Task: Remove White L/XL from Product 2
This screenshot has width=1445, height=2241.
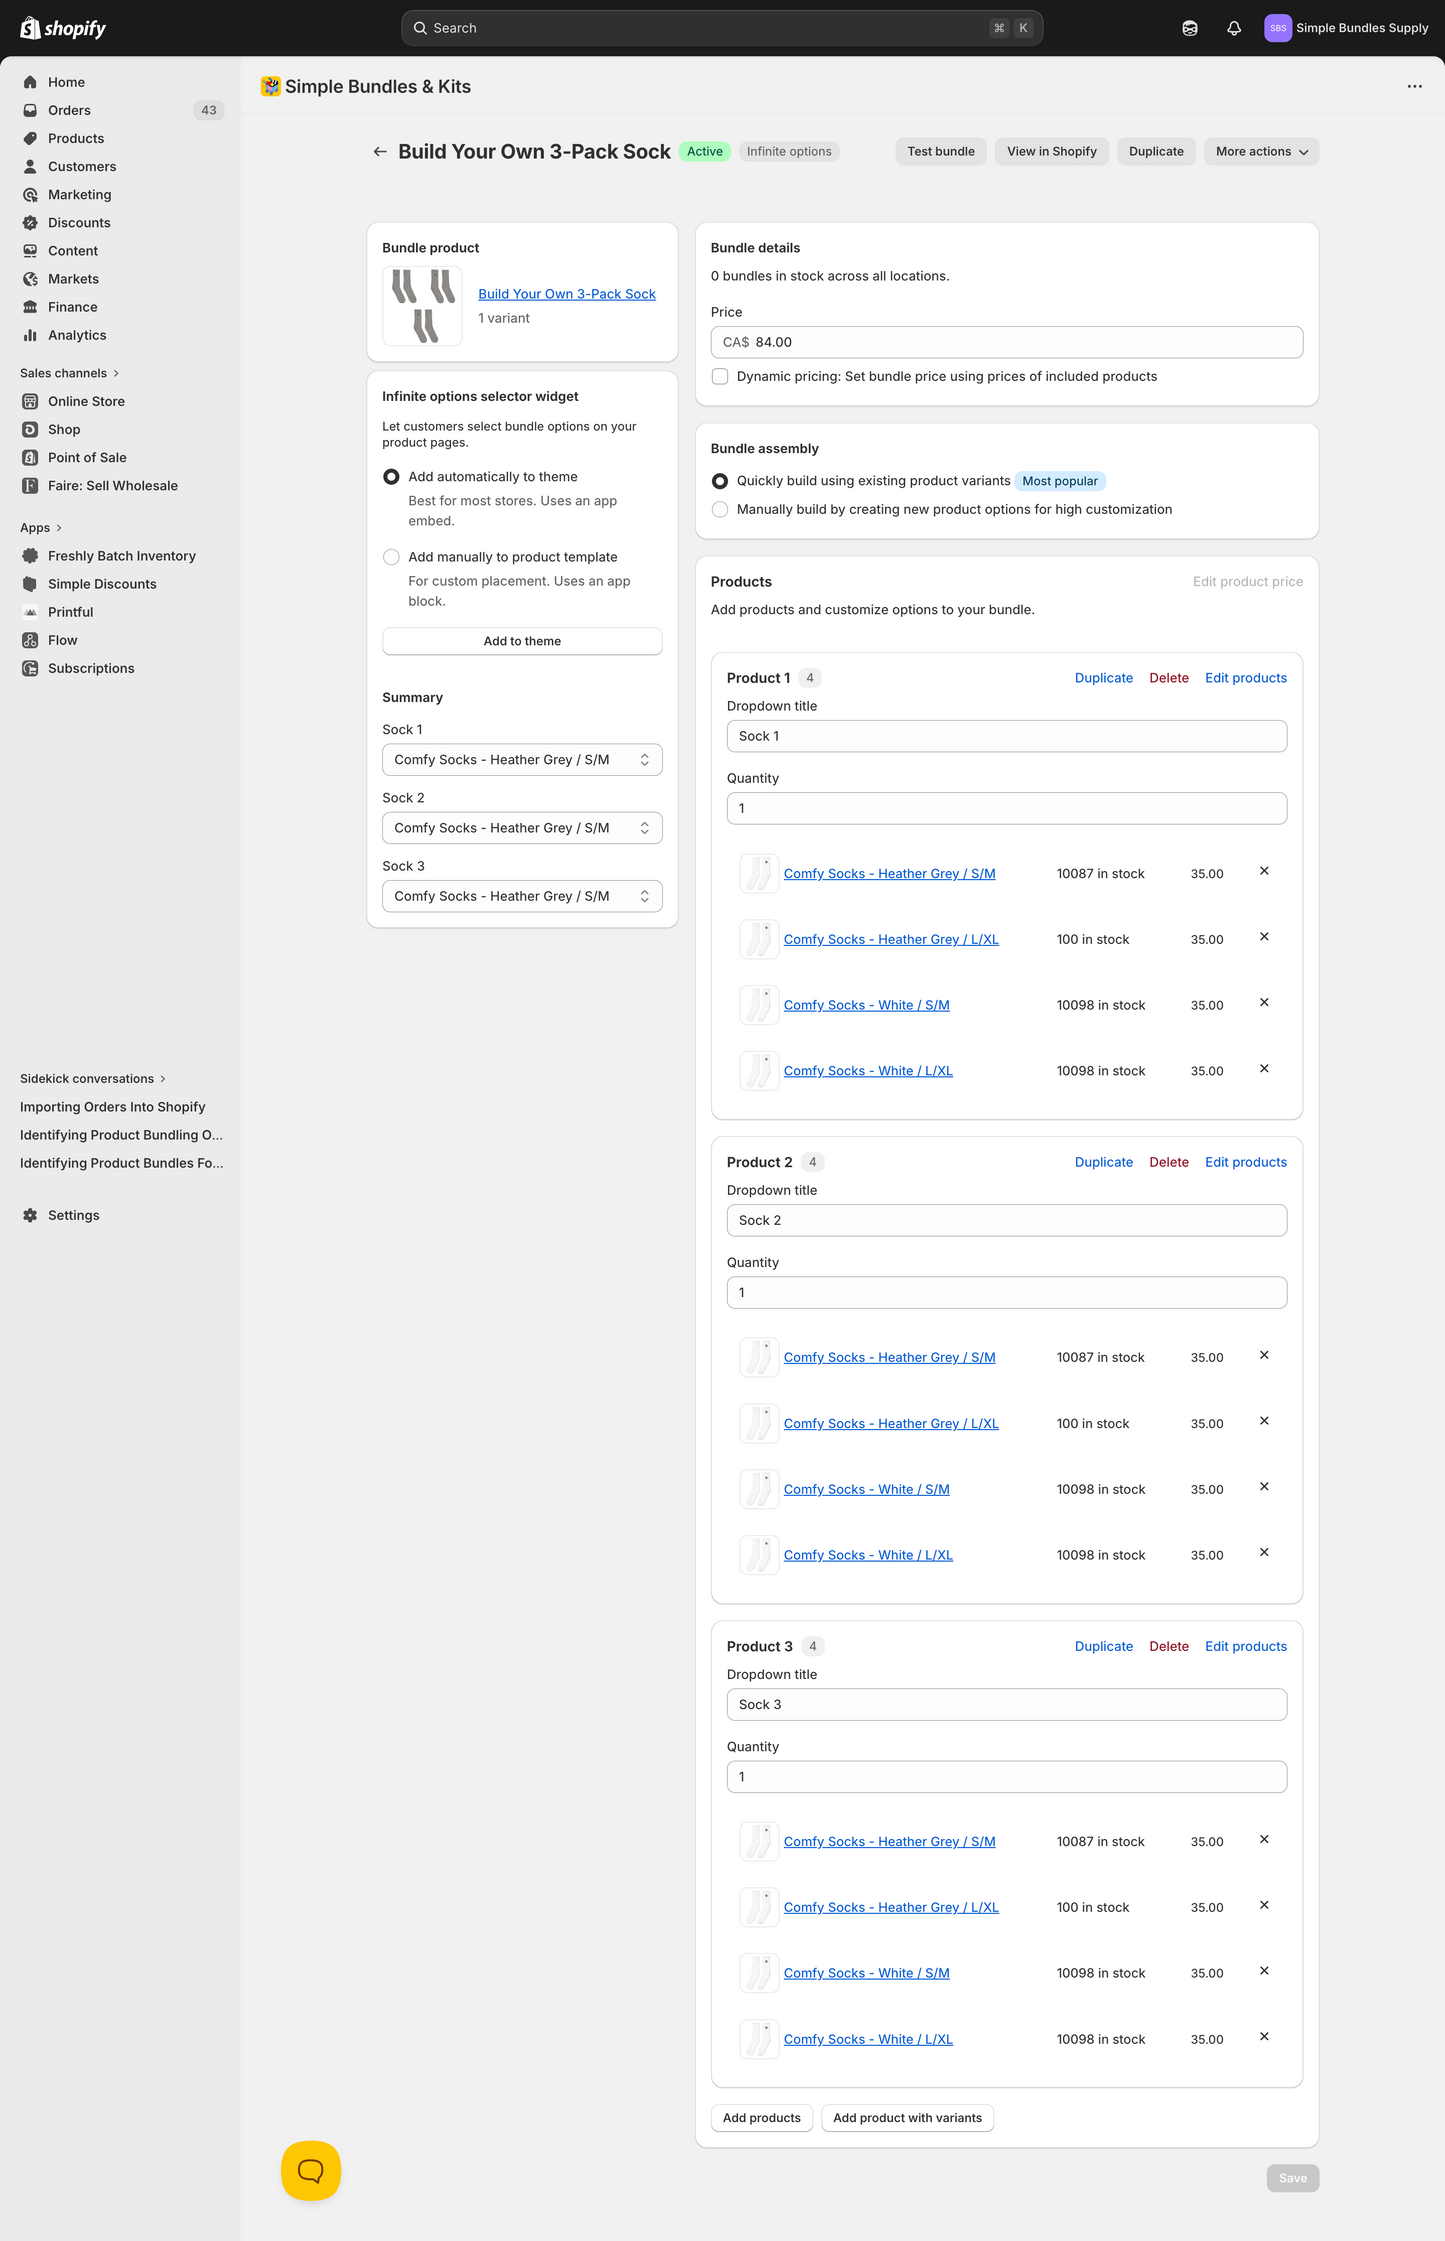Action: coord(1264,1552)
